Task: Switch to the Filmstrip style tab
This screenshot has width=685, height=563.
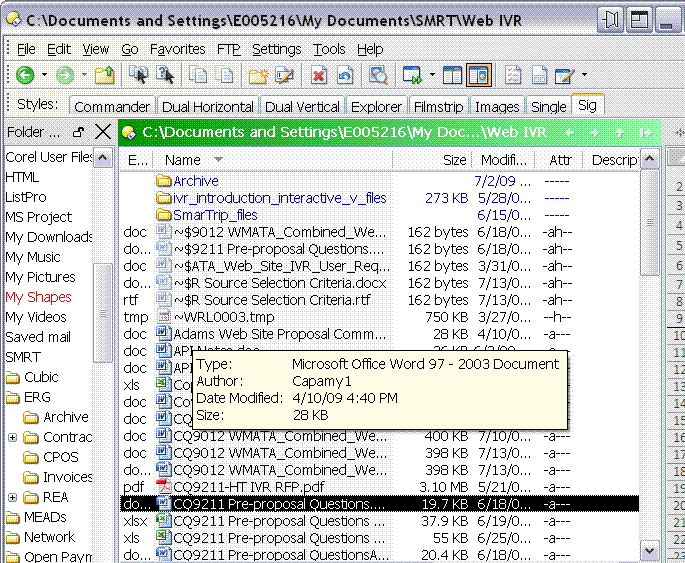Action: [439, 106]
